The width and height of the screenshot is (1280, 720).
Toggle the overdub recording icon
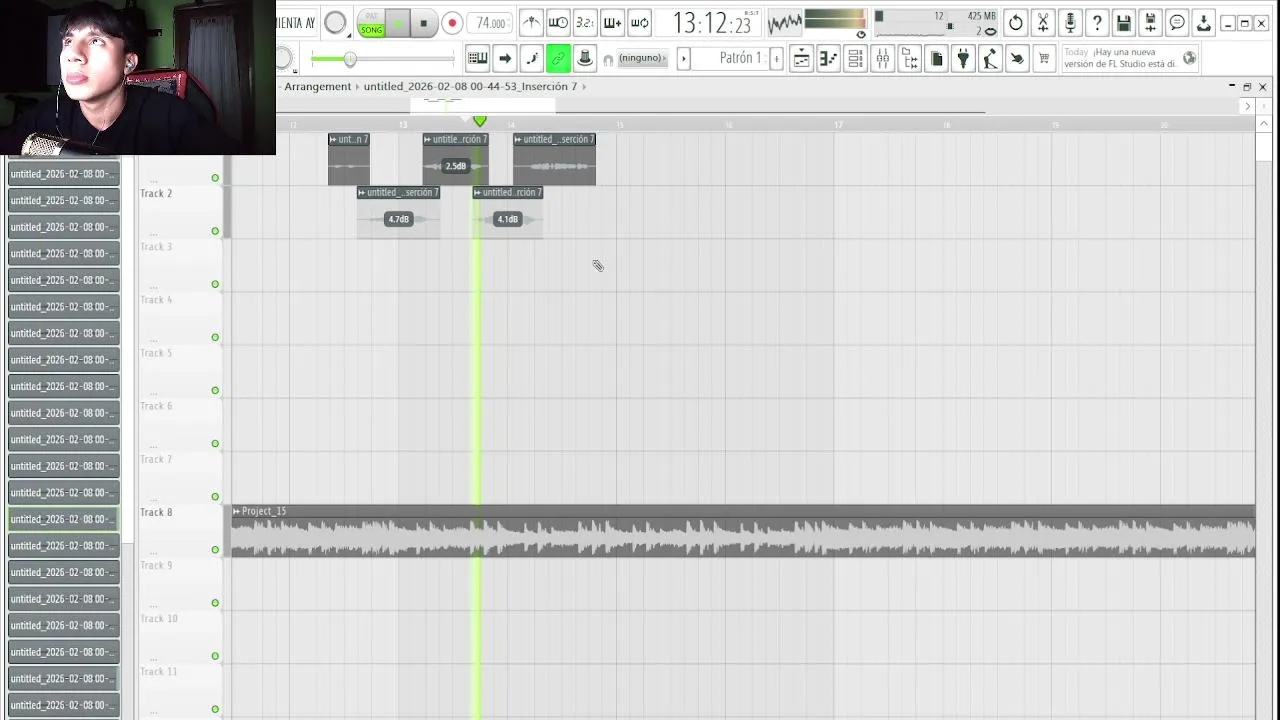[x=612, y=22]
